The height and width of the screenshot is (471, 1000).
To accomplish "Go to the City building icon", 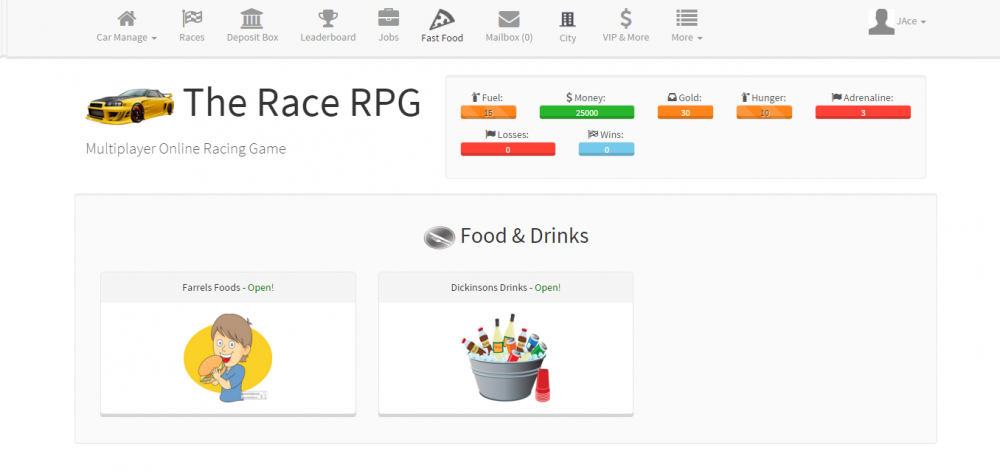I will click(x=568, y=18).
